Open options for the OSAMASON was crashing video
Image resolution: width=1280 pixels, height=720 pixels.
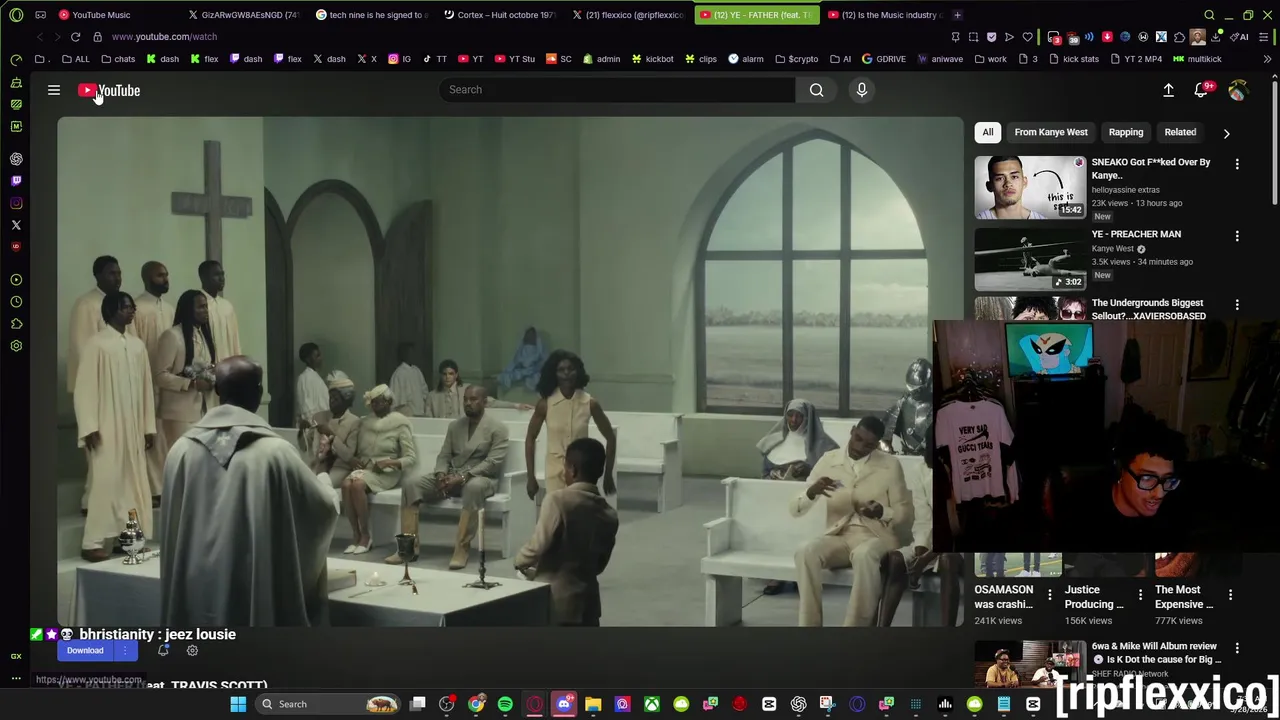pyautogui.click(x=1049, y=595)
